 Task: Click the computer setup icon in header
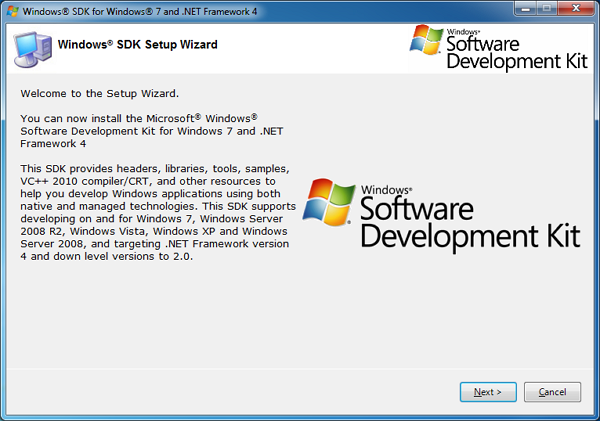[x=33, y=50]
